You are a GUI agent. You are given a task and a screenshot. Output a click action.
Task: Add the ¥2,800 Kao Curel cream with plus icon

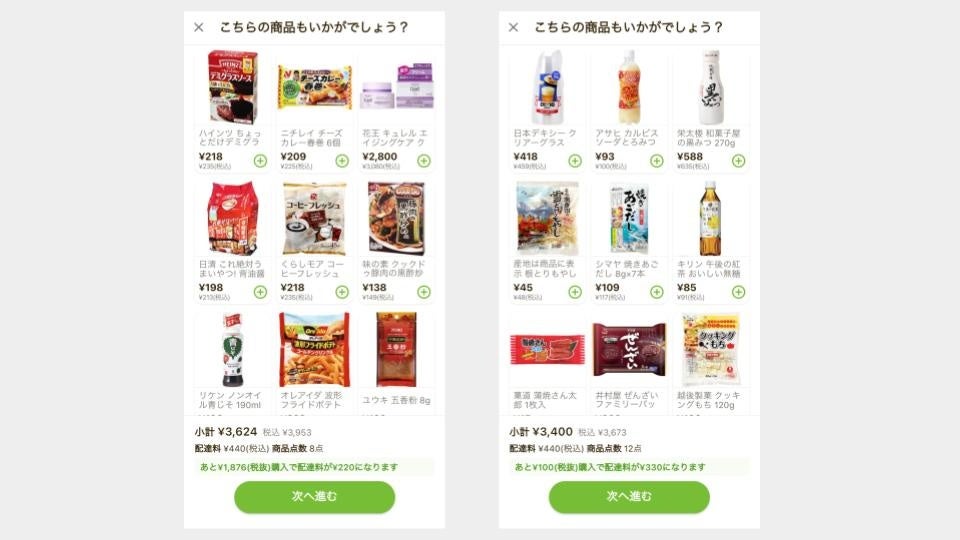424,161
